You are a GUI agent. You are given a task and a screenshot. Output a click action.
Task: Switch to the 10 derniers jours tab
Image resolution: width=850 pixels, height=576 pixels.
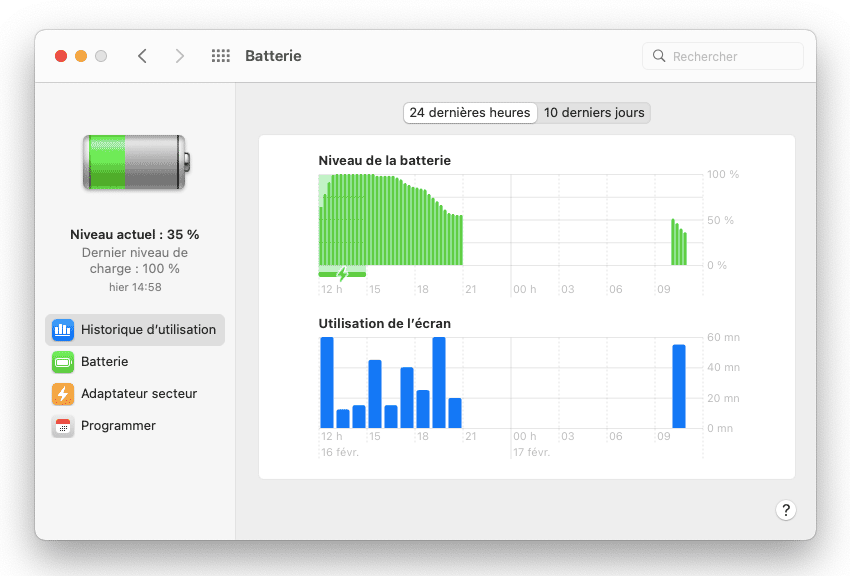[594, 113]
